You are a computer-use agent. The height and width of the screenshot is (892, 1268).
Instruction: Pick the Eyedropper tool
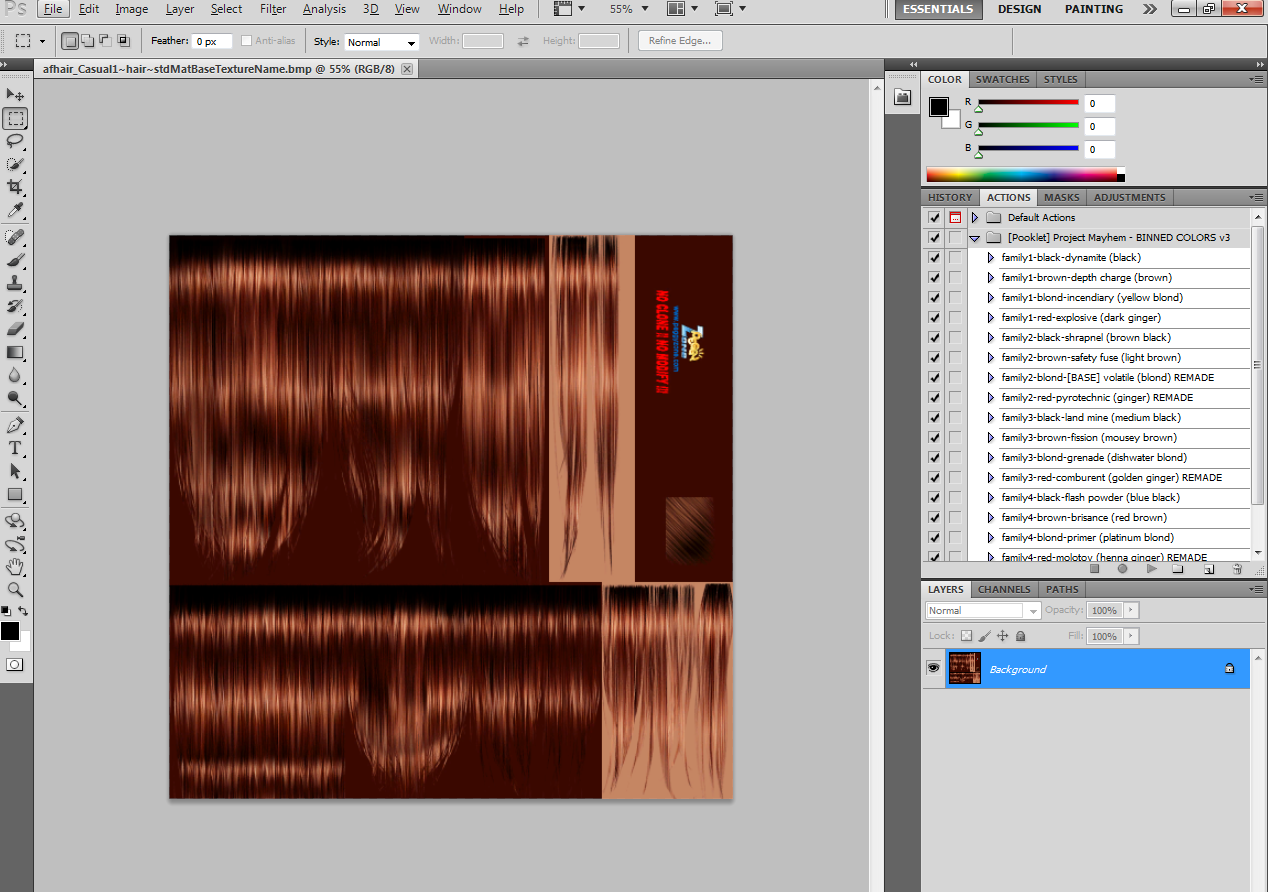(x=15, y=210)
